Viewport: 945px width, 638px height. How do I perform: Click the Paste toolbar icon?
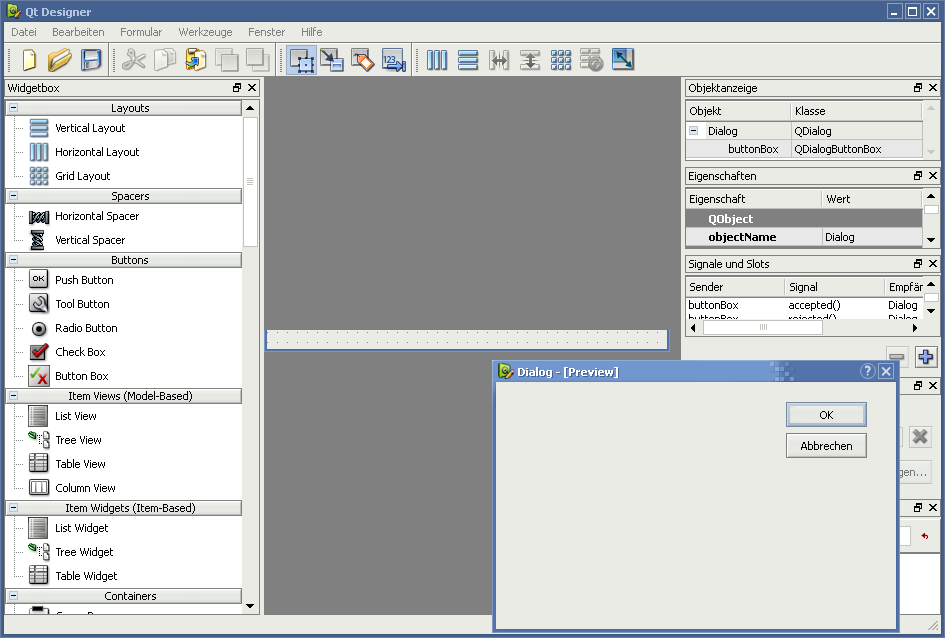point(196,60)
